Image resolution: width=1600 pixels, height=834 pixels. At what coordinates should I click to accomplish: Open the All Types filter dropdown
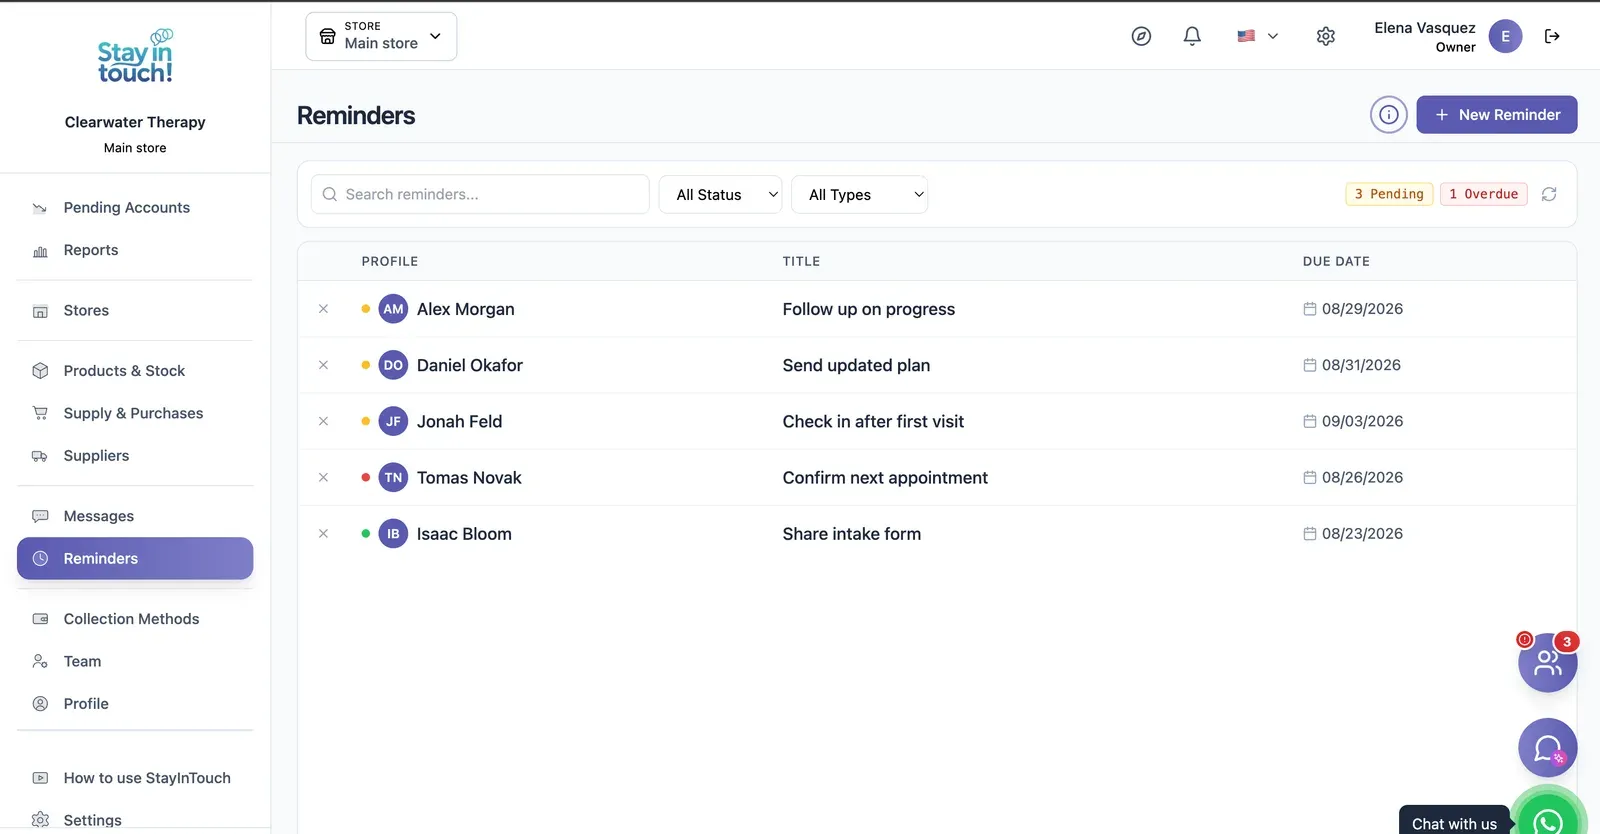(x=860, y=195)
